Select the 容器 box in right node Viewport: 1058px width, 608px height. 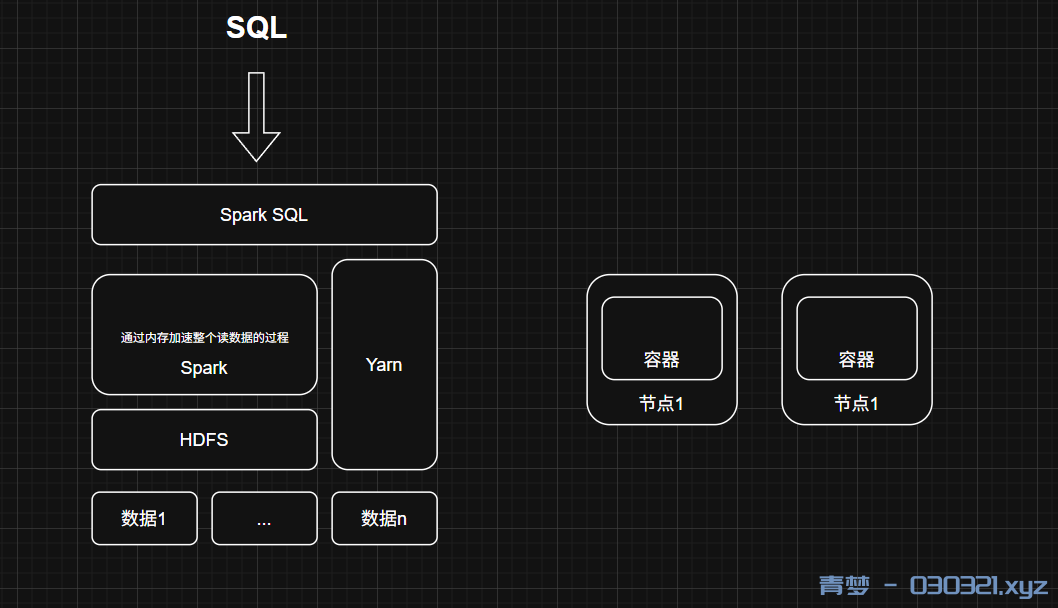pos(856,340)
